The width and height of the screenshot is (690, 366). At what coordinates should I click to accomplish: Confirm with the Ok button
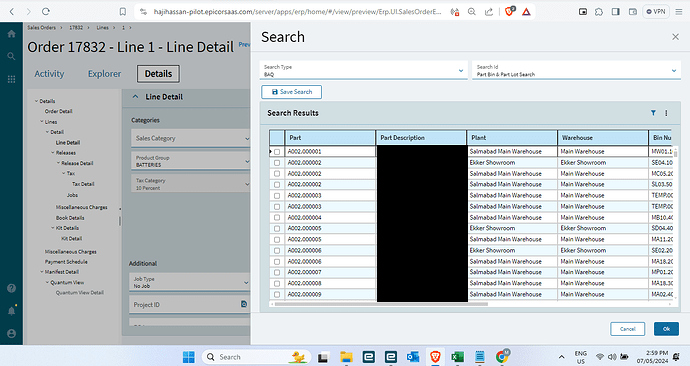[666, 329]
